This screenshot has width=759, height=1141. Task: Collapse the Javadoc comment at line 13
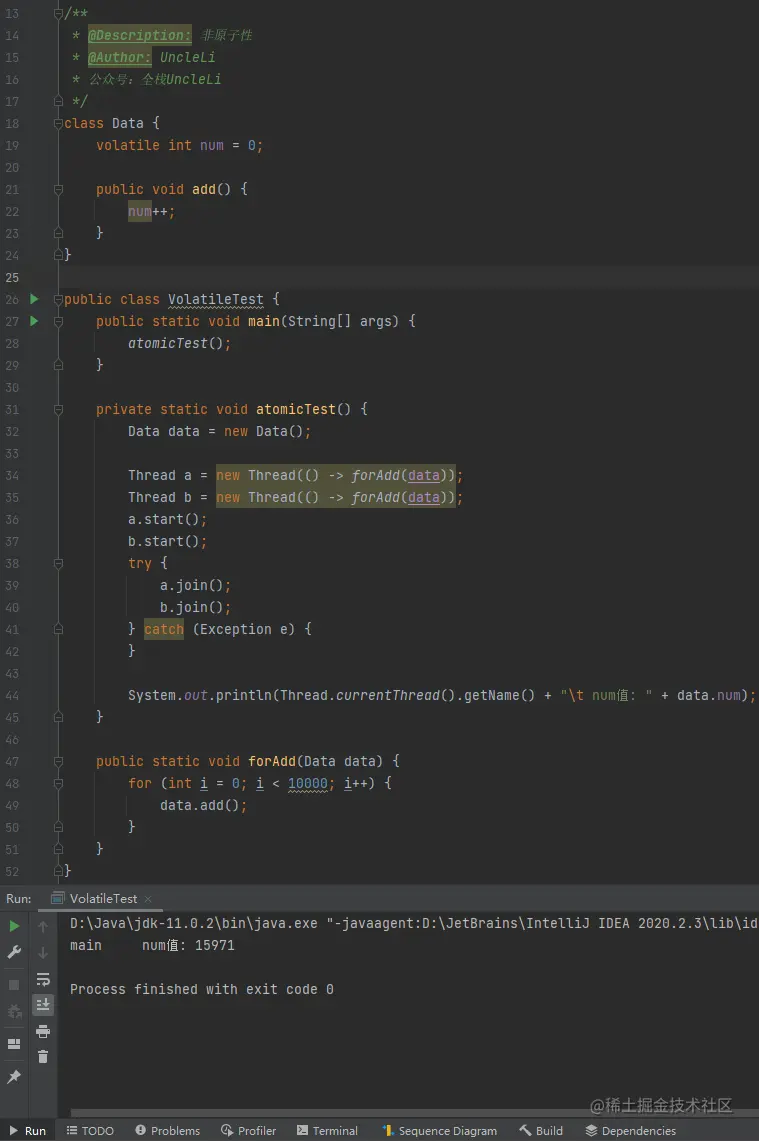[58, 13]
